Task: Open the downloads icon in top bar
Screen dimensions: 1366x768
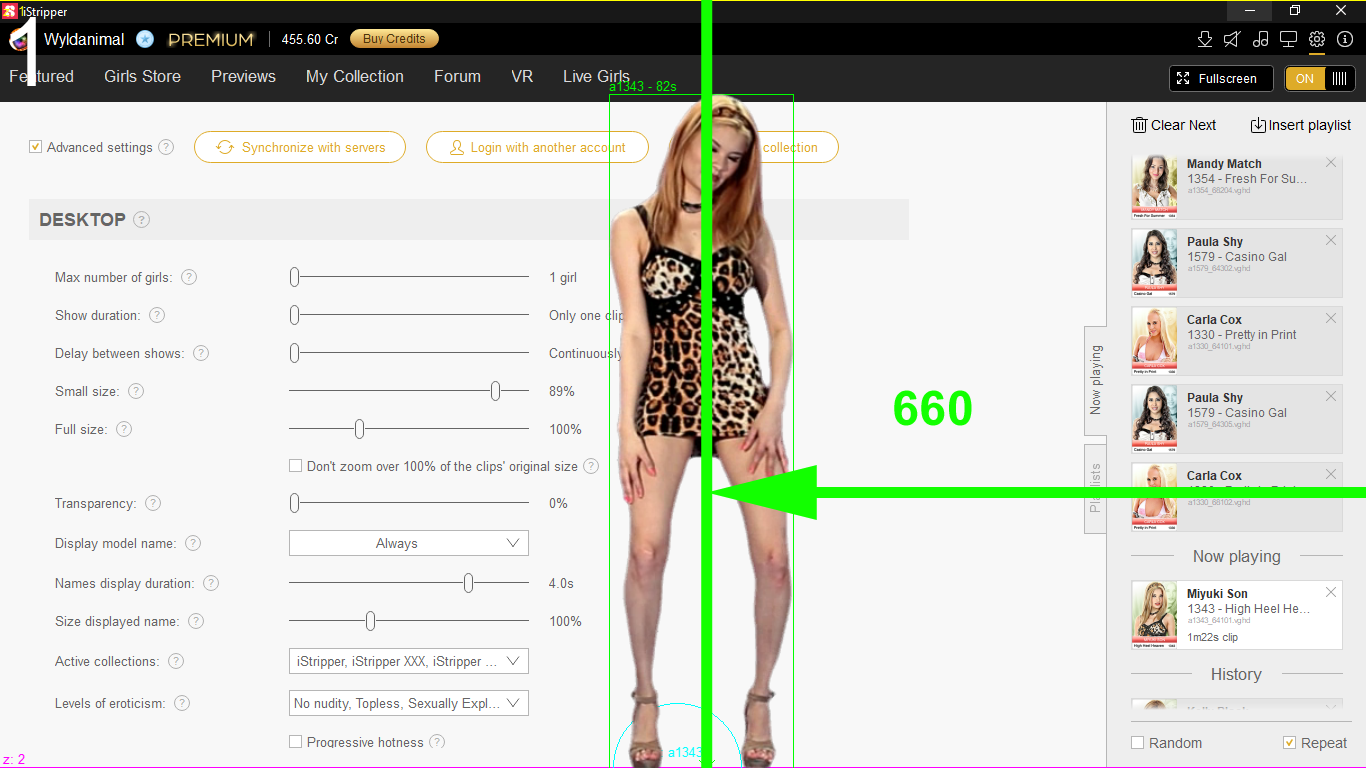Action: coord(1205,39)
